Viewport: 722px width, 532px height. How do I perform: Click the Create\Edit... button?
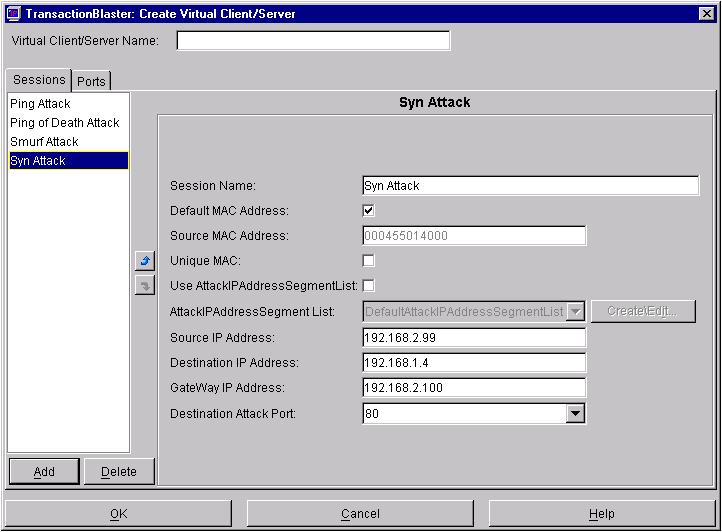click(643, 311)
